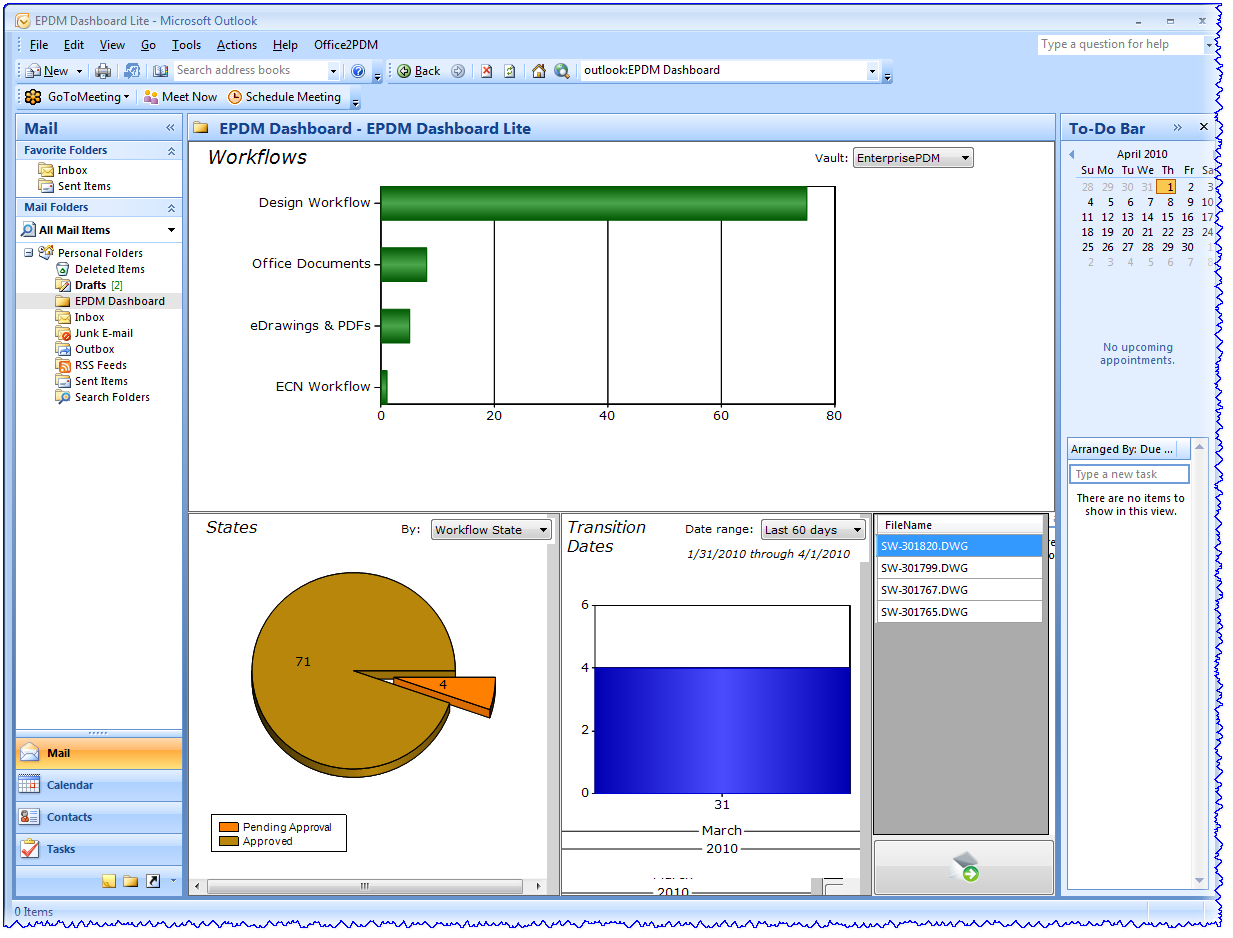This screenshot has height=938, width=1233.
Task: Click the Print toolbar icon
Action: point(102,71)
